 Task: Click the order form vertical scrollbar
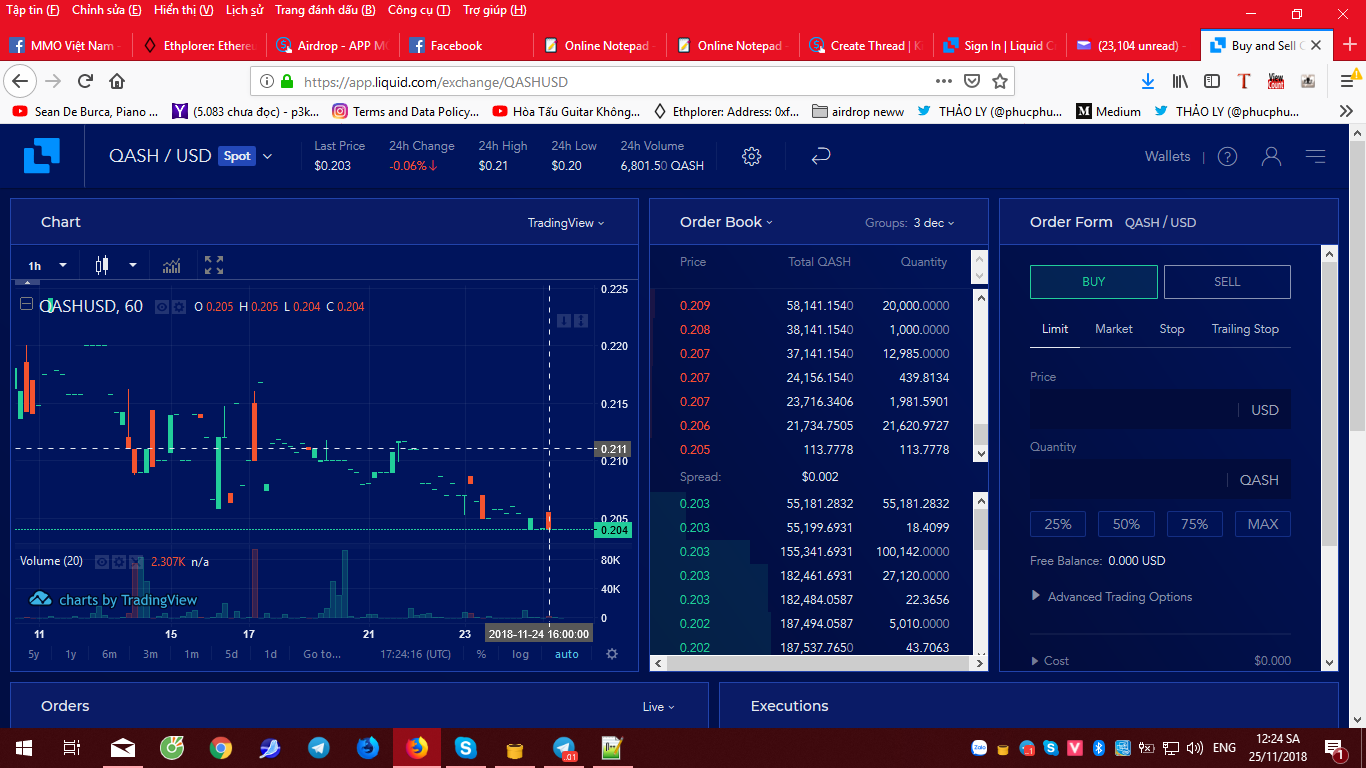tap(1329, 458)
